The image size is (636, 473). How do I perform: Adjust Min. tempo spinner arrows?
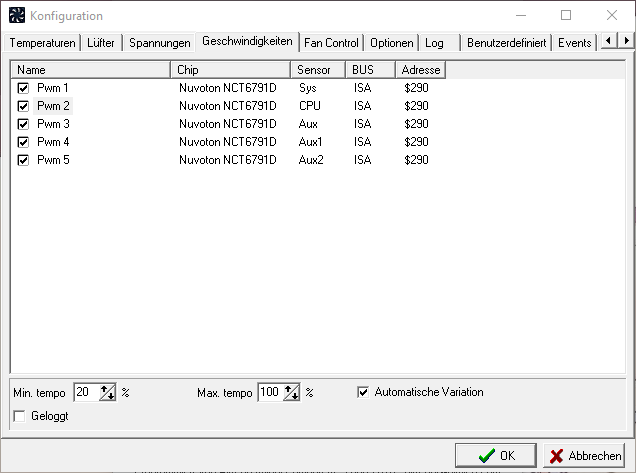coord(107,392)
